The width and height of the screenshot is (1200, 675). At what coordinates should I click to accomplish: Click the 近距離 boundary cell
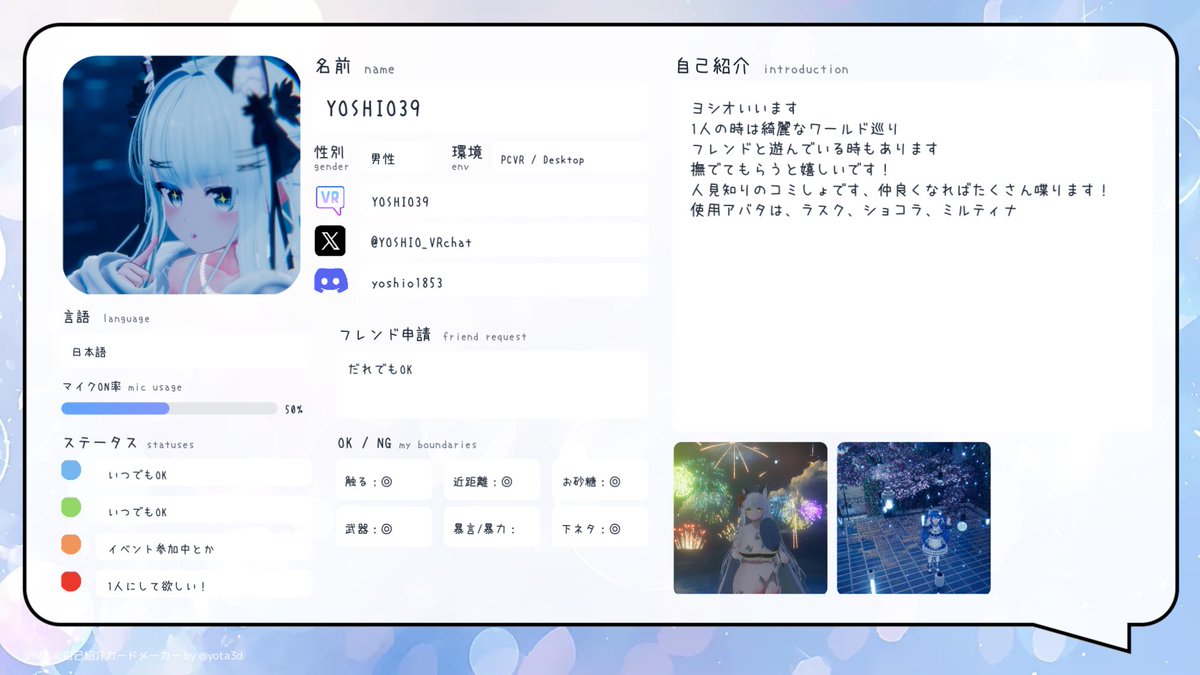(x=492, y=480)
